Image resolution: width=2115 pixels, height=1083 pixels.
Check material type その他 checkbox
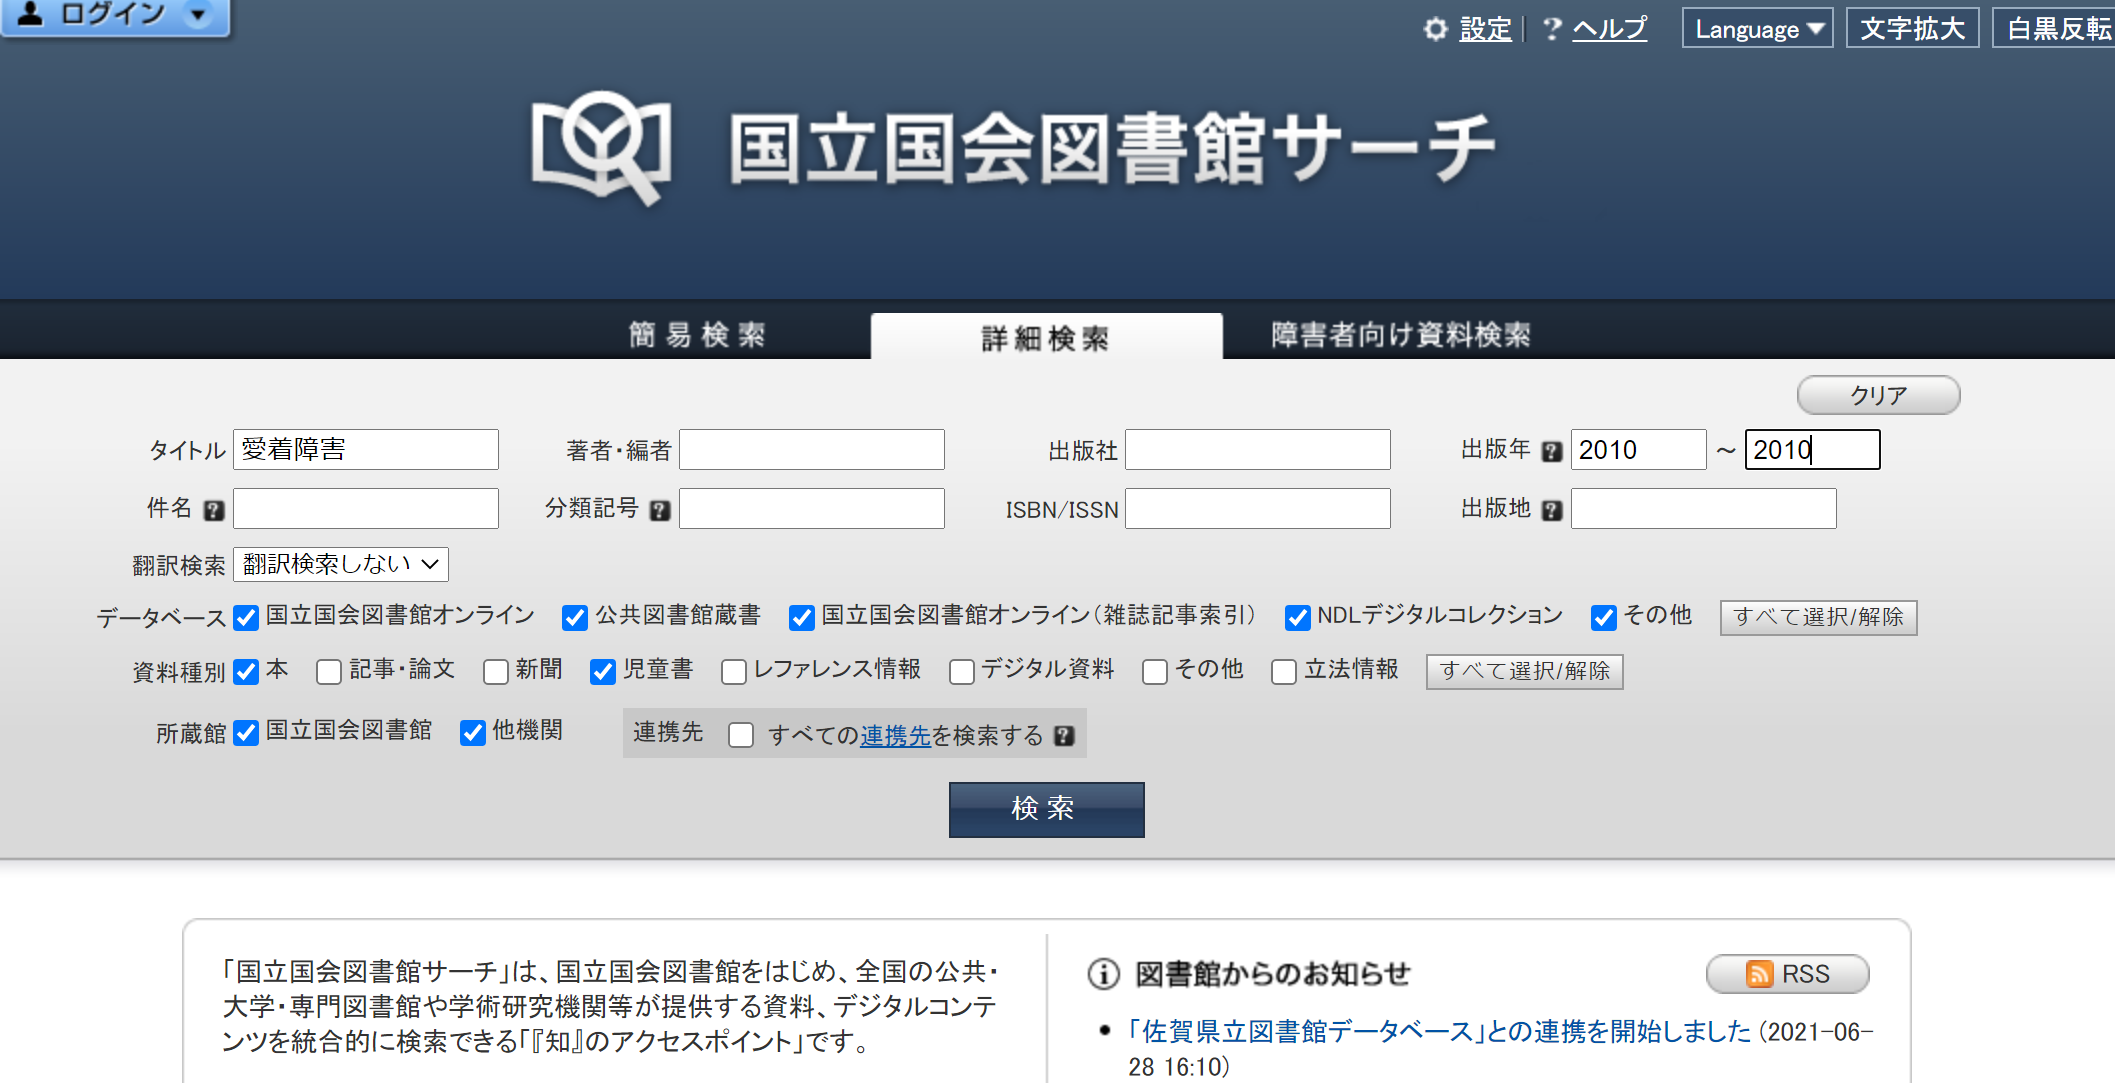pos(1155,672)
